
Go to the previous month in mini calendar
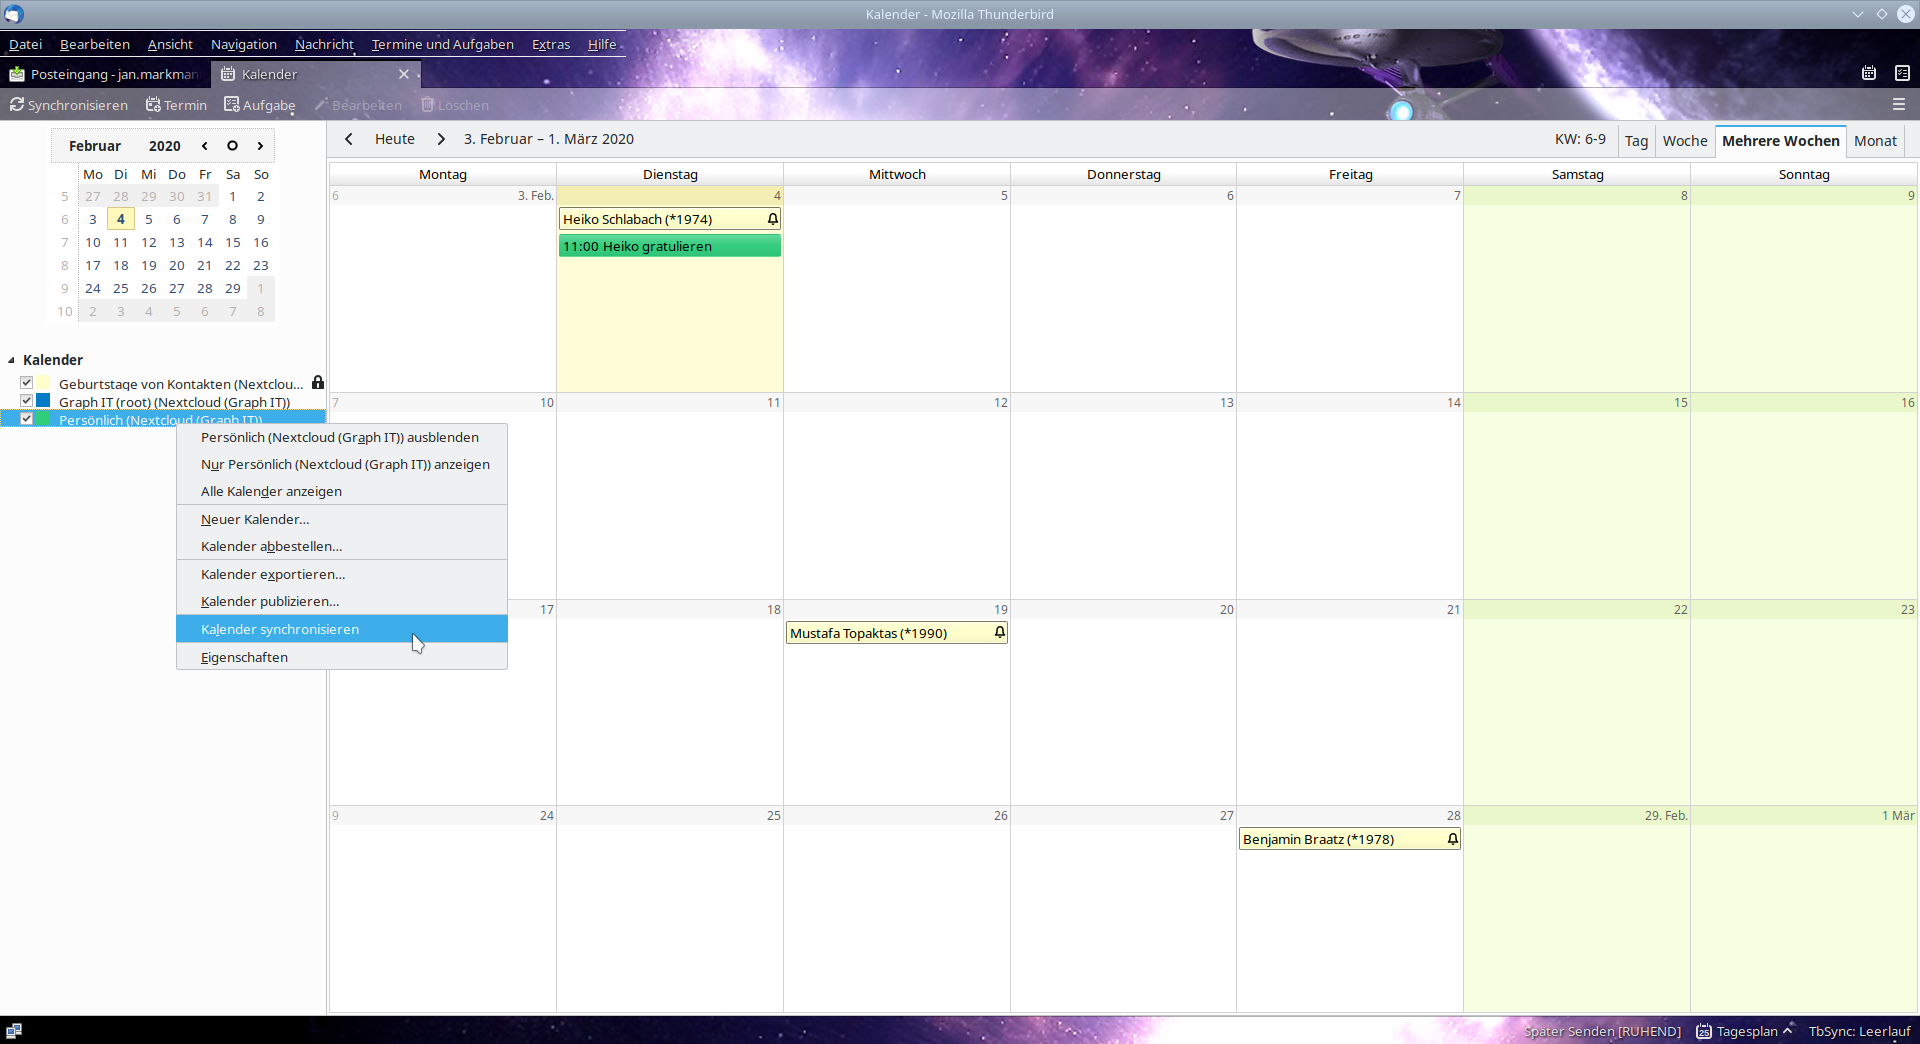click(205, 146)
